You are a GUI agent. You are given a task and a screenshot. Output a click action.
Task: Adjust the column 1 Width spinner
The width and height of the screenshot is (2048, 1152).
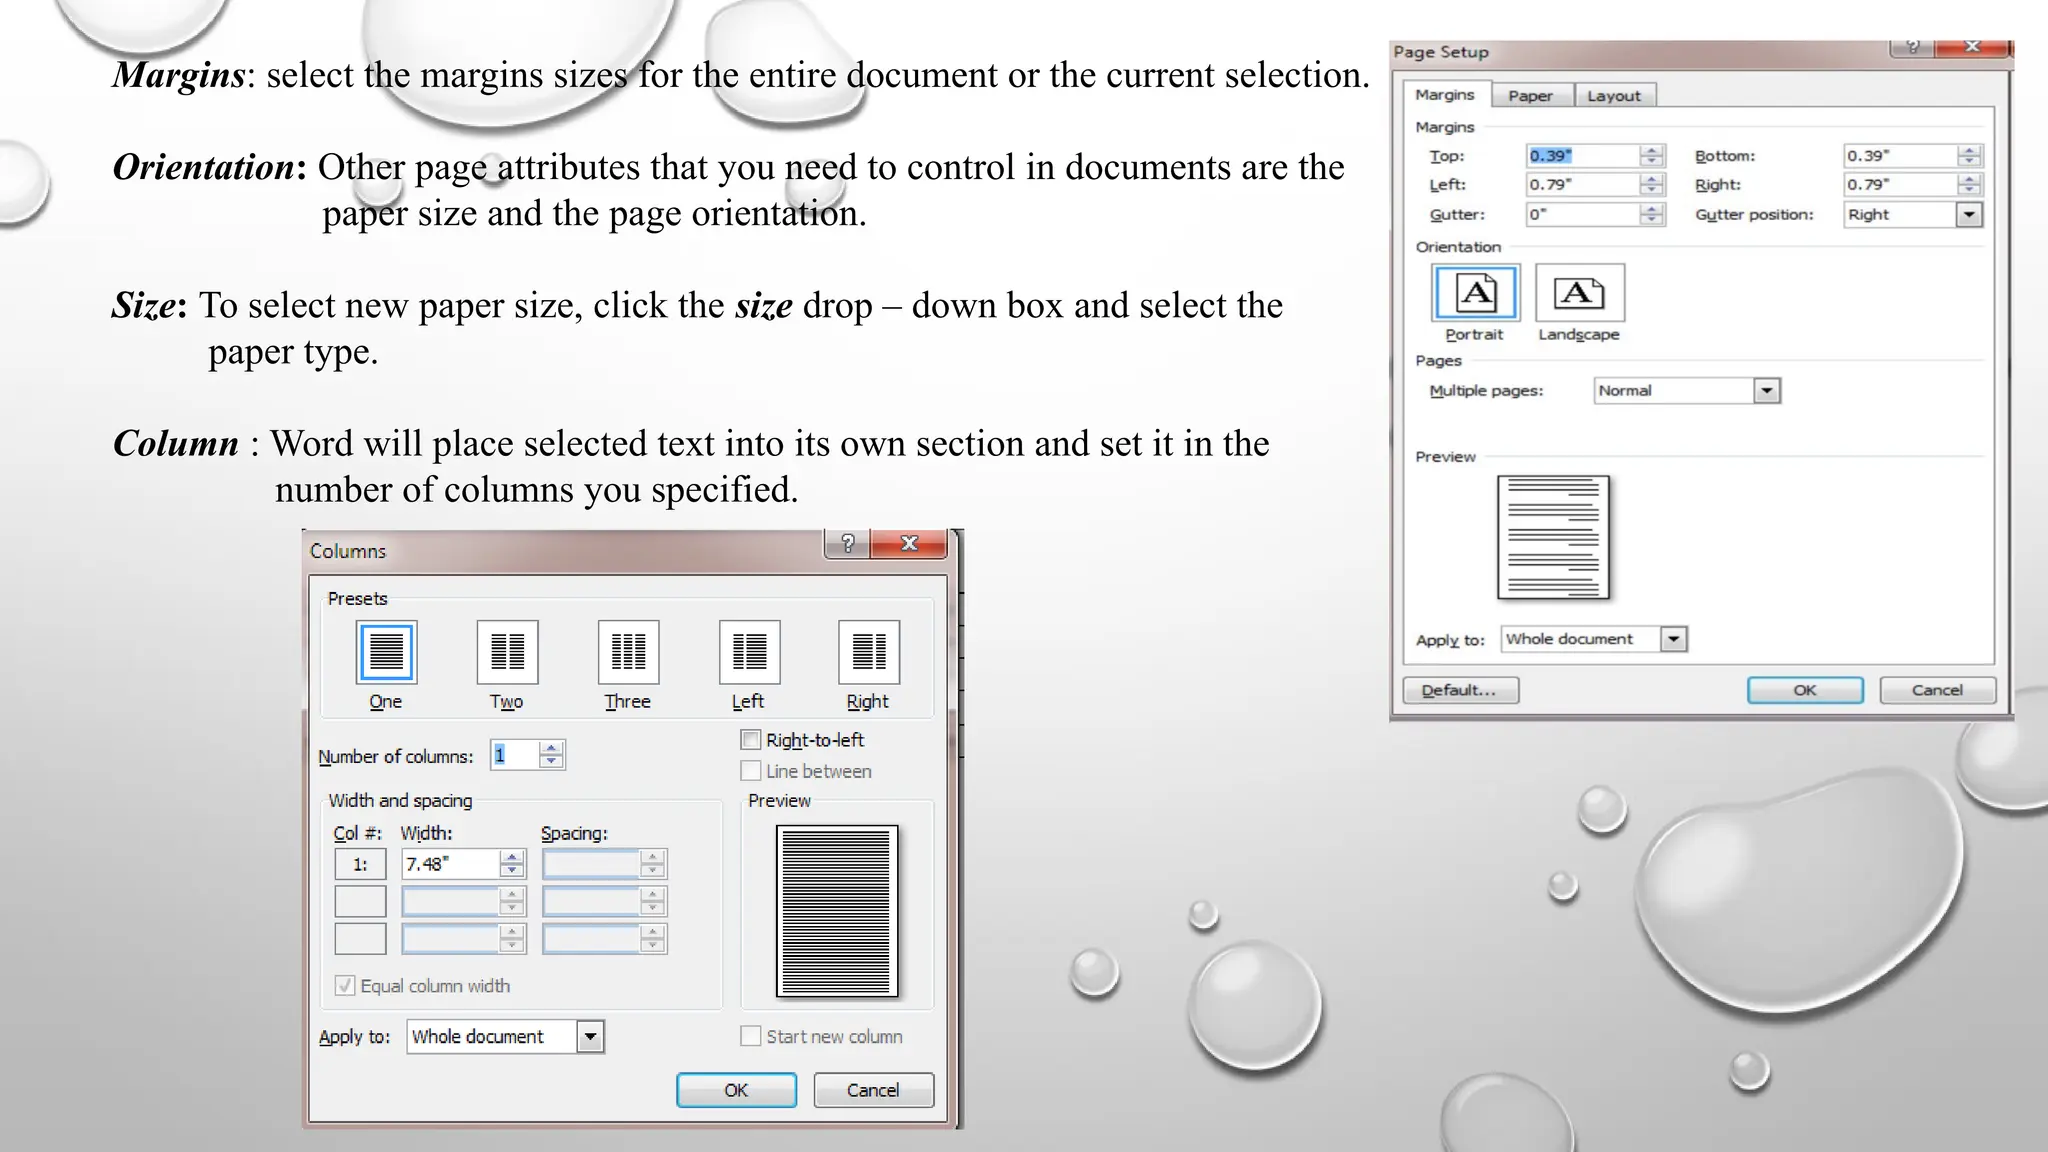[x=512, y=864]
